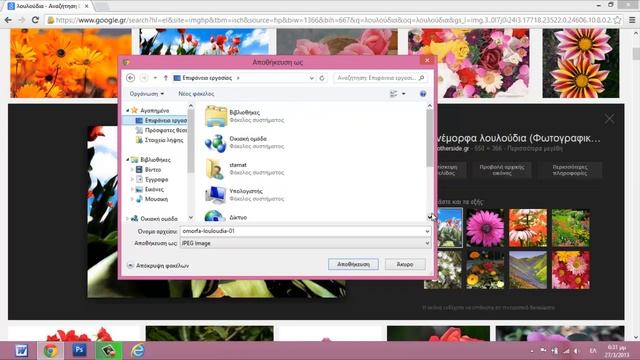Select Μουσική library in the tree

click(x=152, y=199)
